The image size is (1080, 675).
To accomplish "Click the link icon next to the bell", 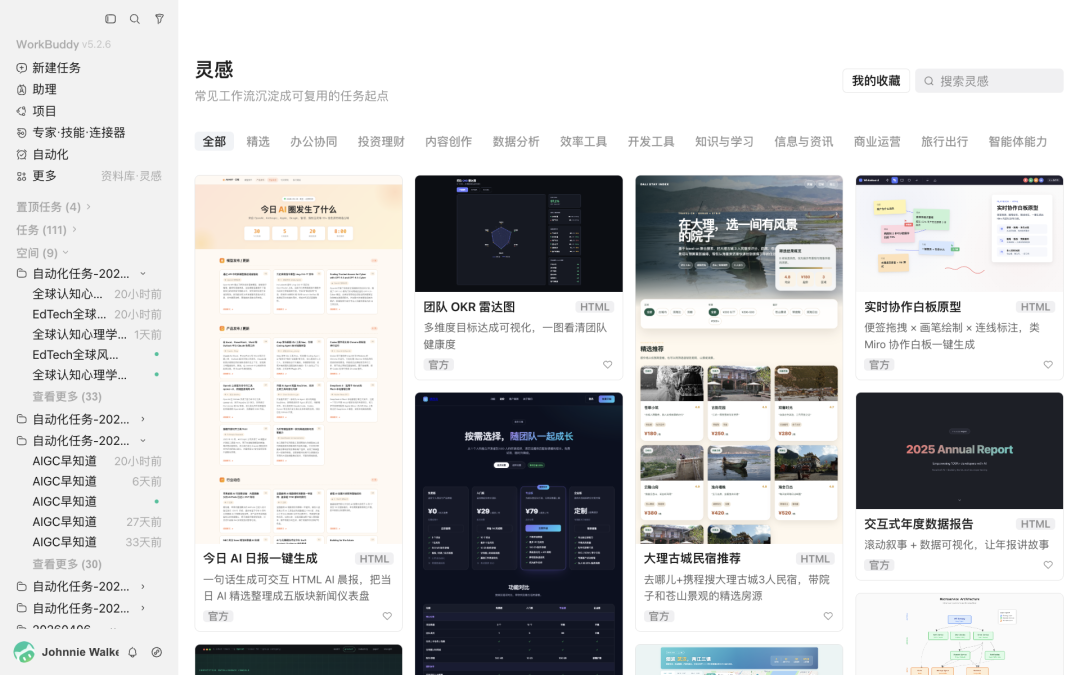I will coord(156,652).
